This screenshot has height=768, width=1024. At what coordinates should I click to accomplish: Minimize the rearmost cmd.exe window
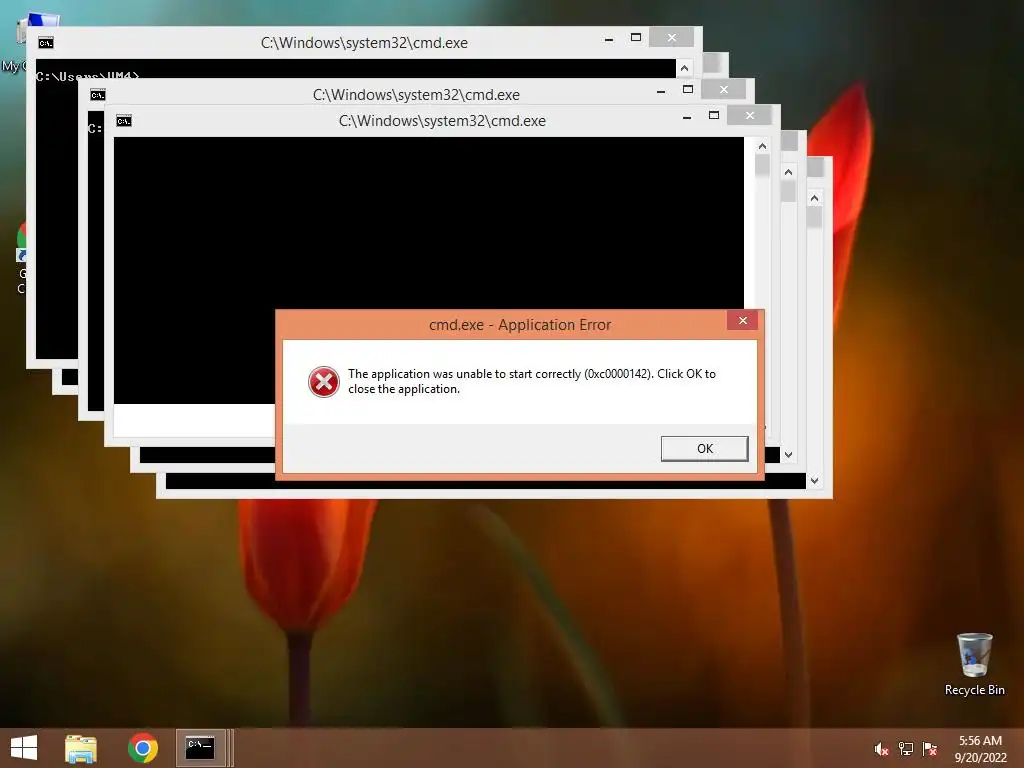tap(609, 39)
